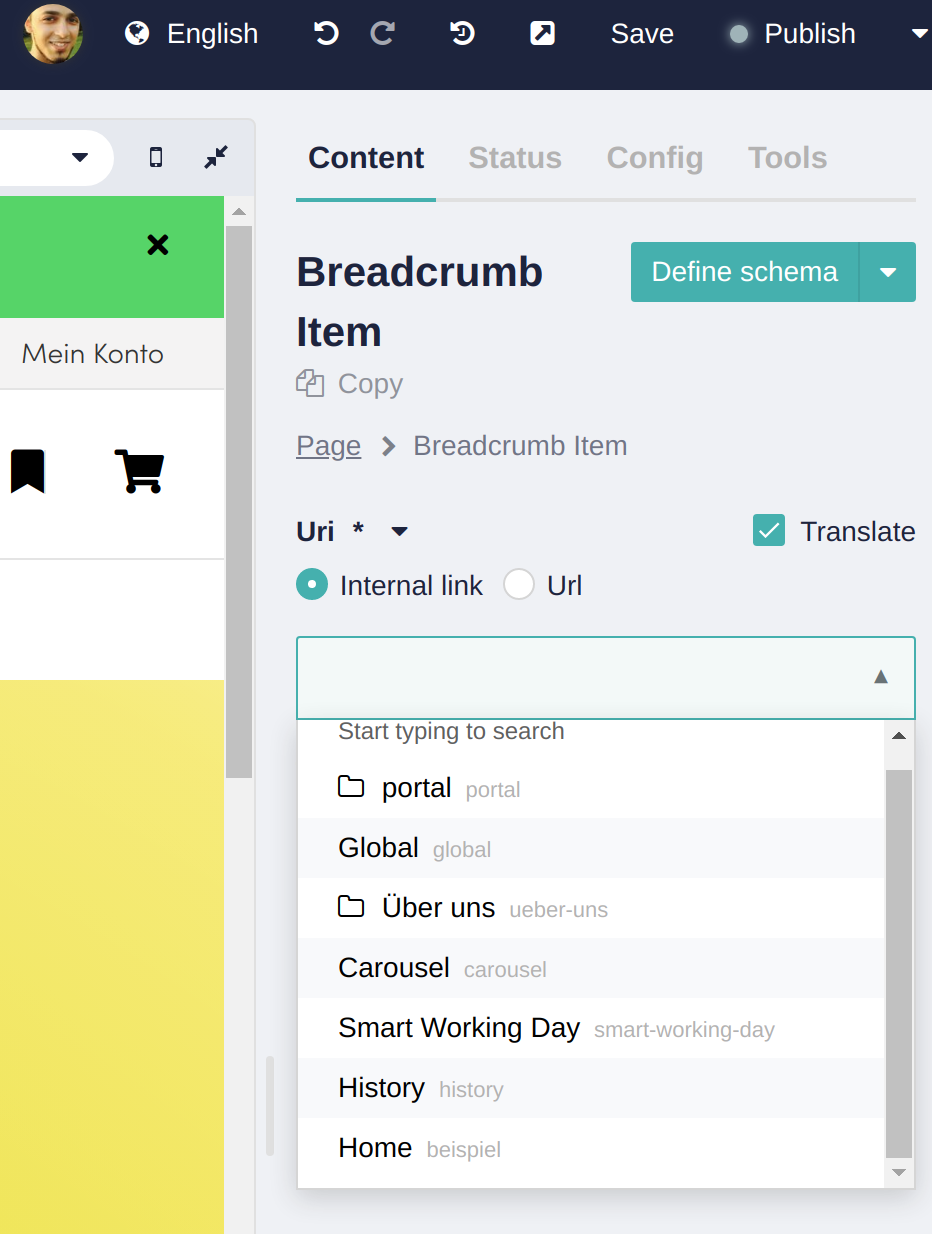Open the Publish dropdown arrow

(918, 33)
